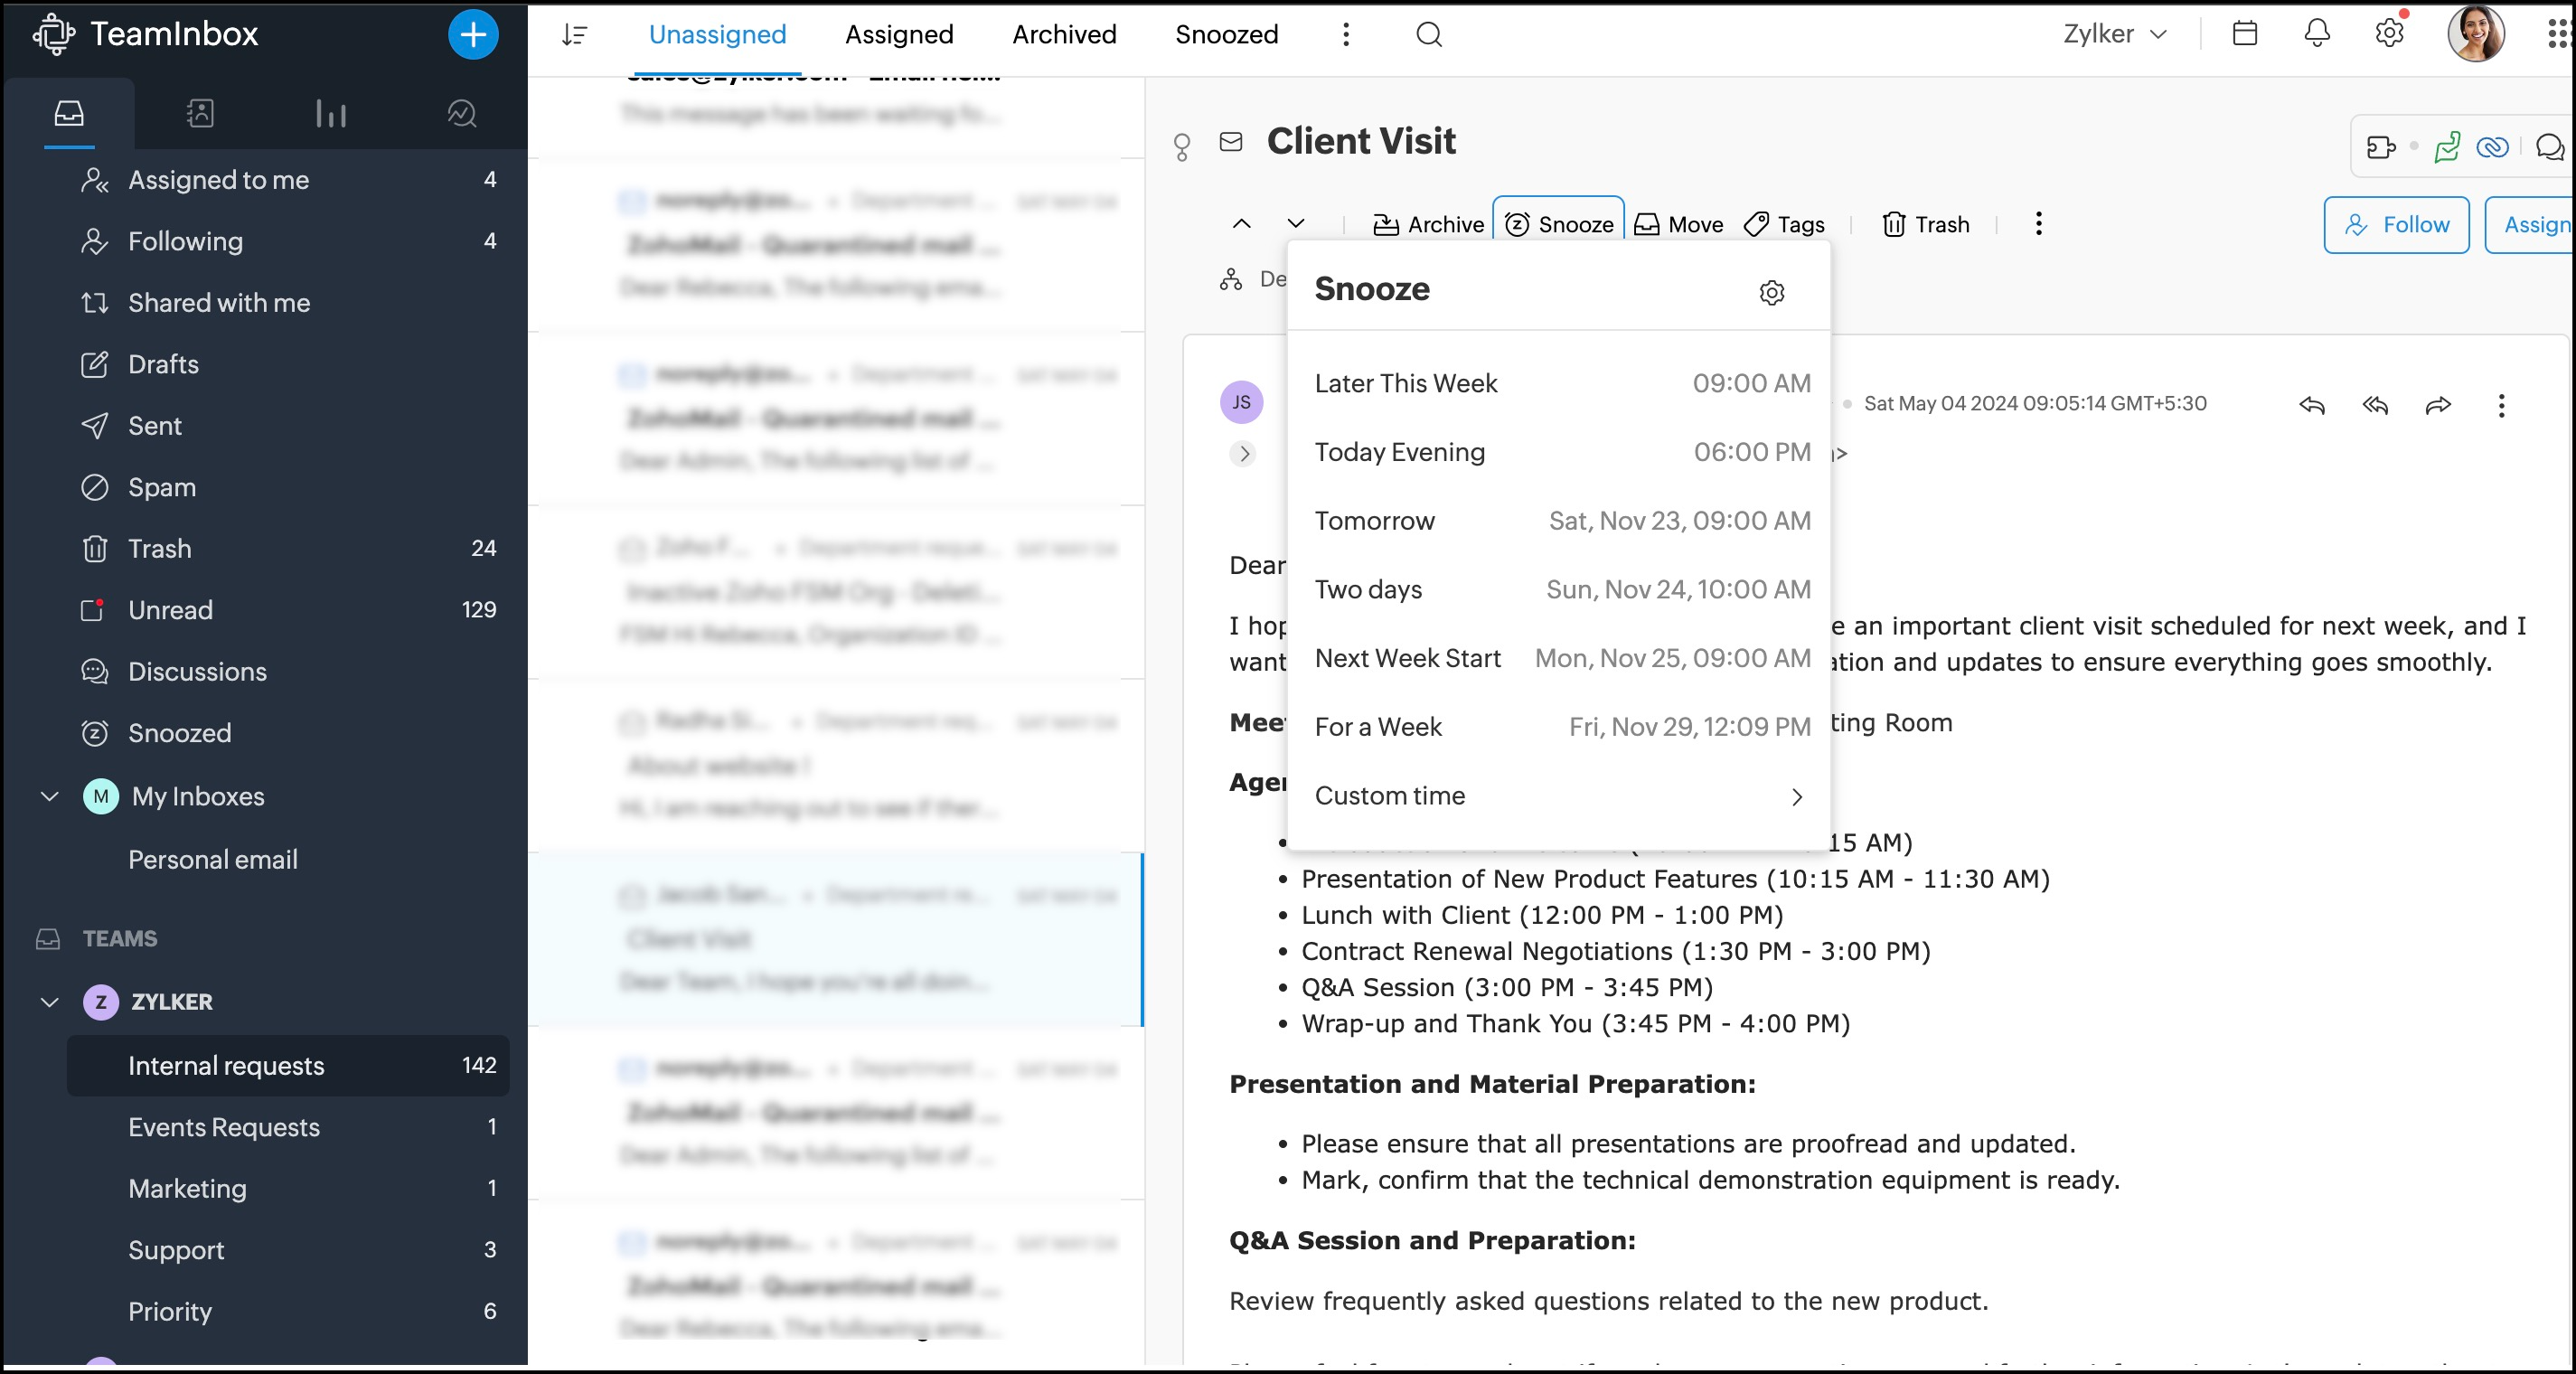The width and height of the screenshot is (2576, 1374).
Task: Open the search magnifier icon
Action: tap(1429, 35)
